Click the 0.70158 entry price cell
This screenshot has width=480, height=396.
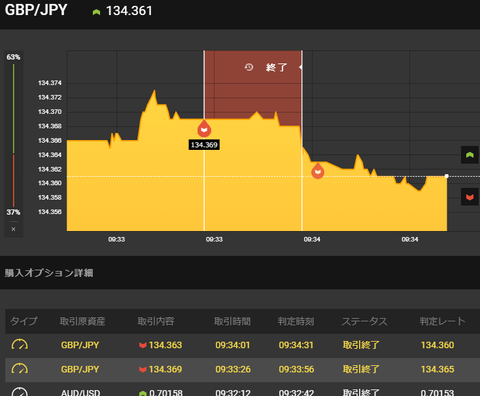[166, 392]
